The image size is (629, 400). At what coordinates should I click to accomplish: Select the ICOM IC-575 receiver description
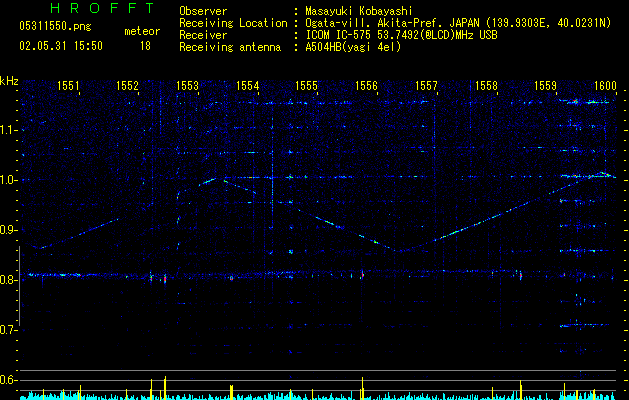tap(401, 35)
